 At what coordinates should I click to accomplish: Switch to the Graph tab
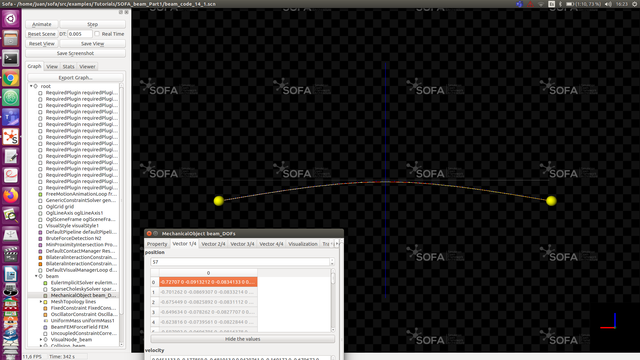[34, 66]
